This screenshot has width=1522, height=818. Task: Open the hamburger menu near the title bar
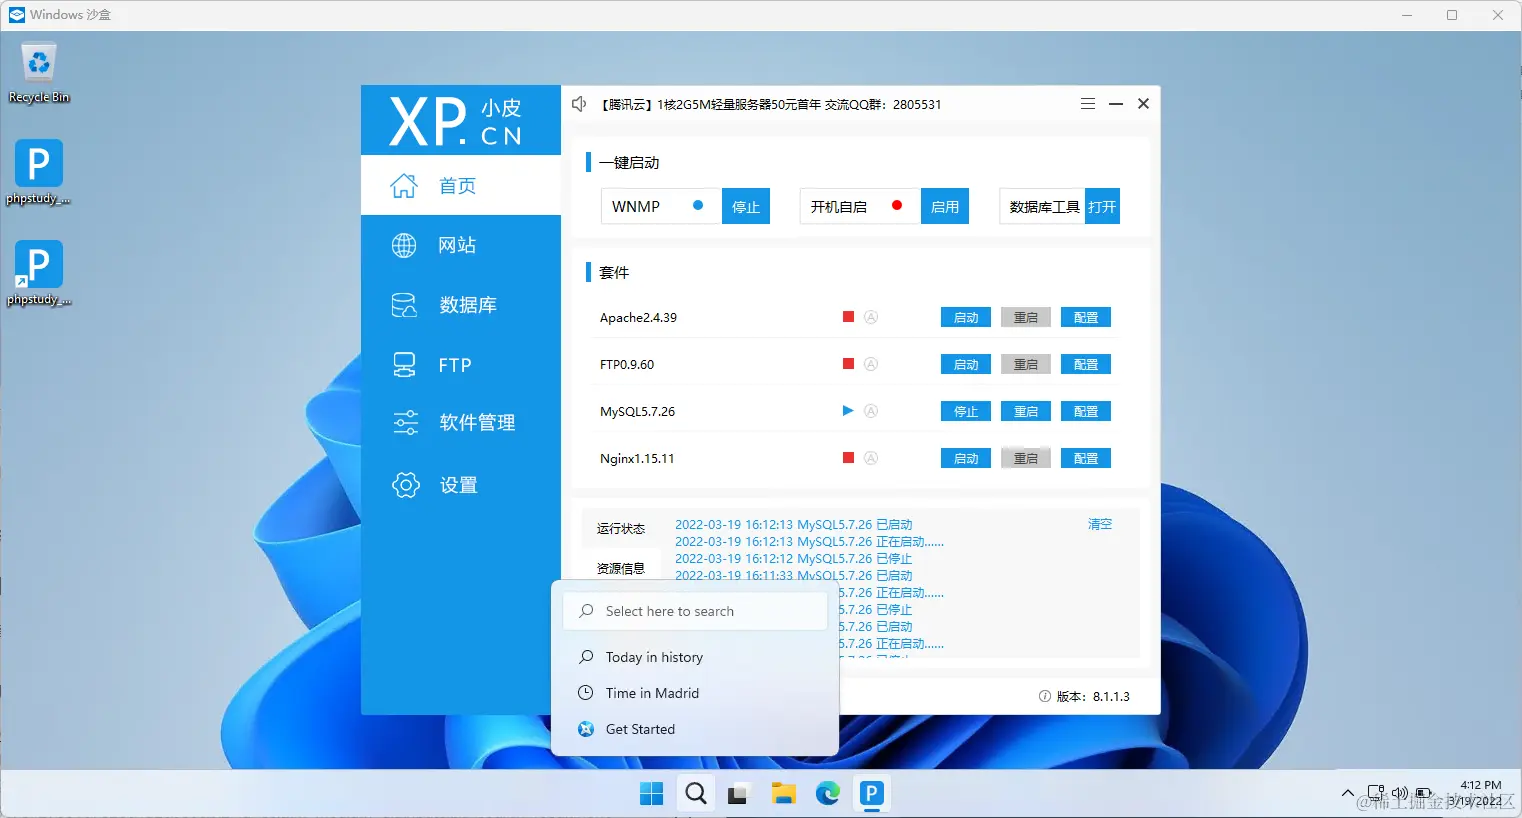coord(1087,103)
